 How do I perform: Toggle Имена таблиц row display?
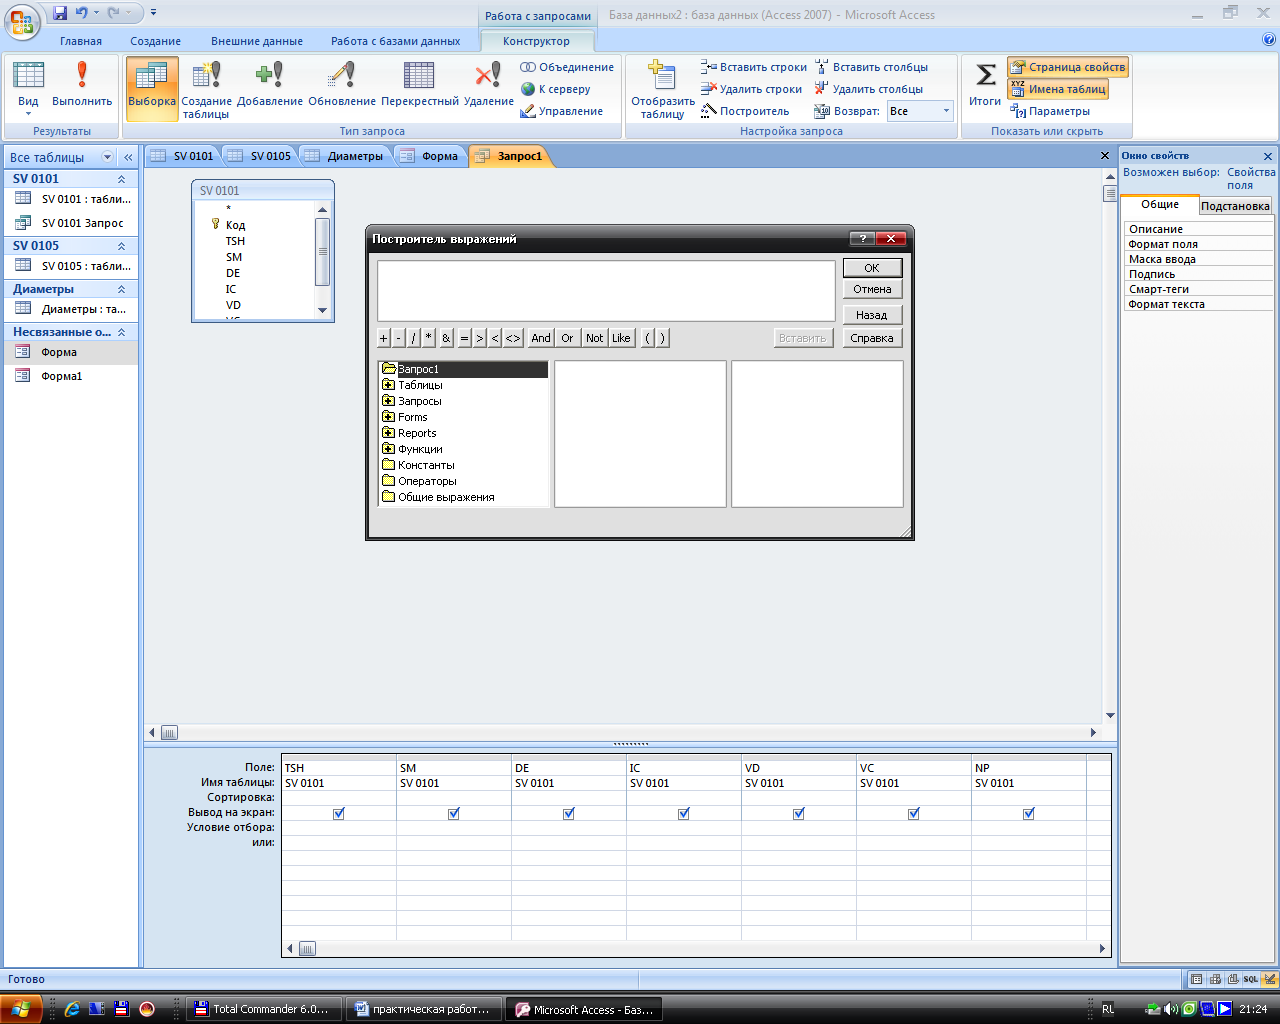(1058, 89)
